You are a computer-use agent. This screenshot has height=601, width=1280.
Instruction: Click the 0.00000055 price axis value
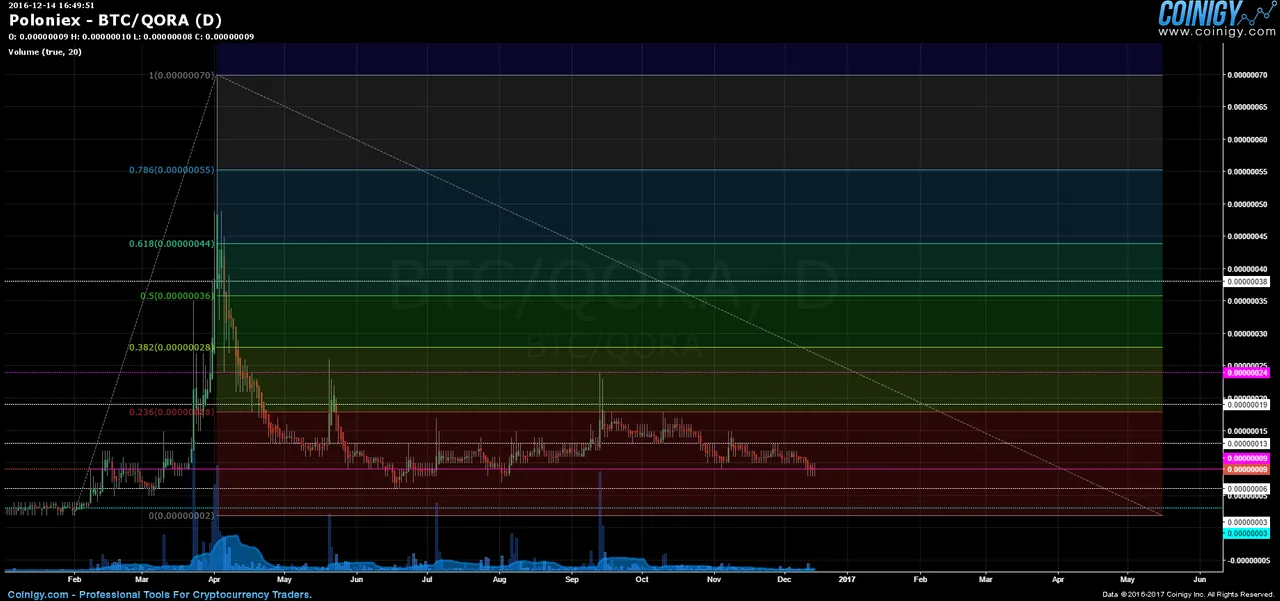pyautogui.click(x=1249, y=172)
